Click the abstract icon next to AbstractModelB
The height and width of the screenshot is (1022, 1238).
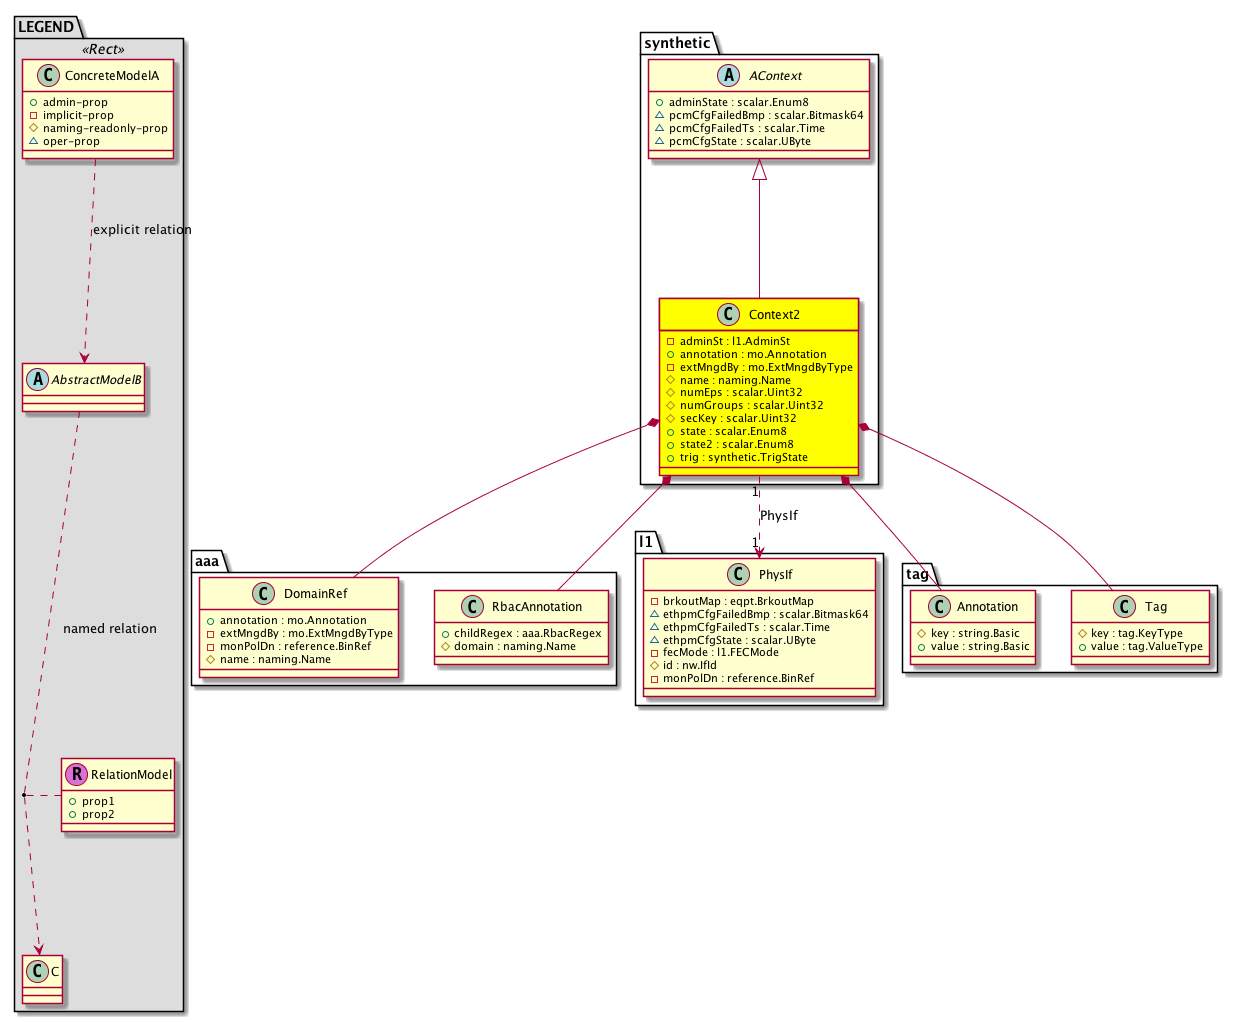38,379
